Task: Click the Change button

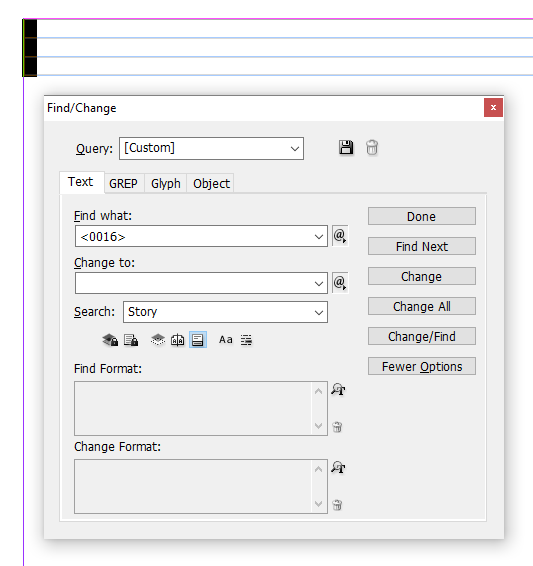Action: [422, 276]
